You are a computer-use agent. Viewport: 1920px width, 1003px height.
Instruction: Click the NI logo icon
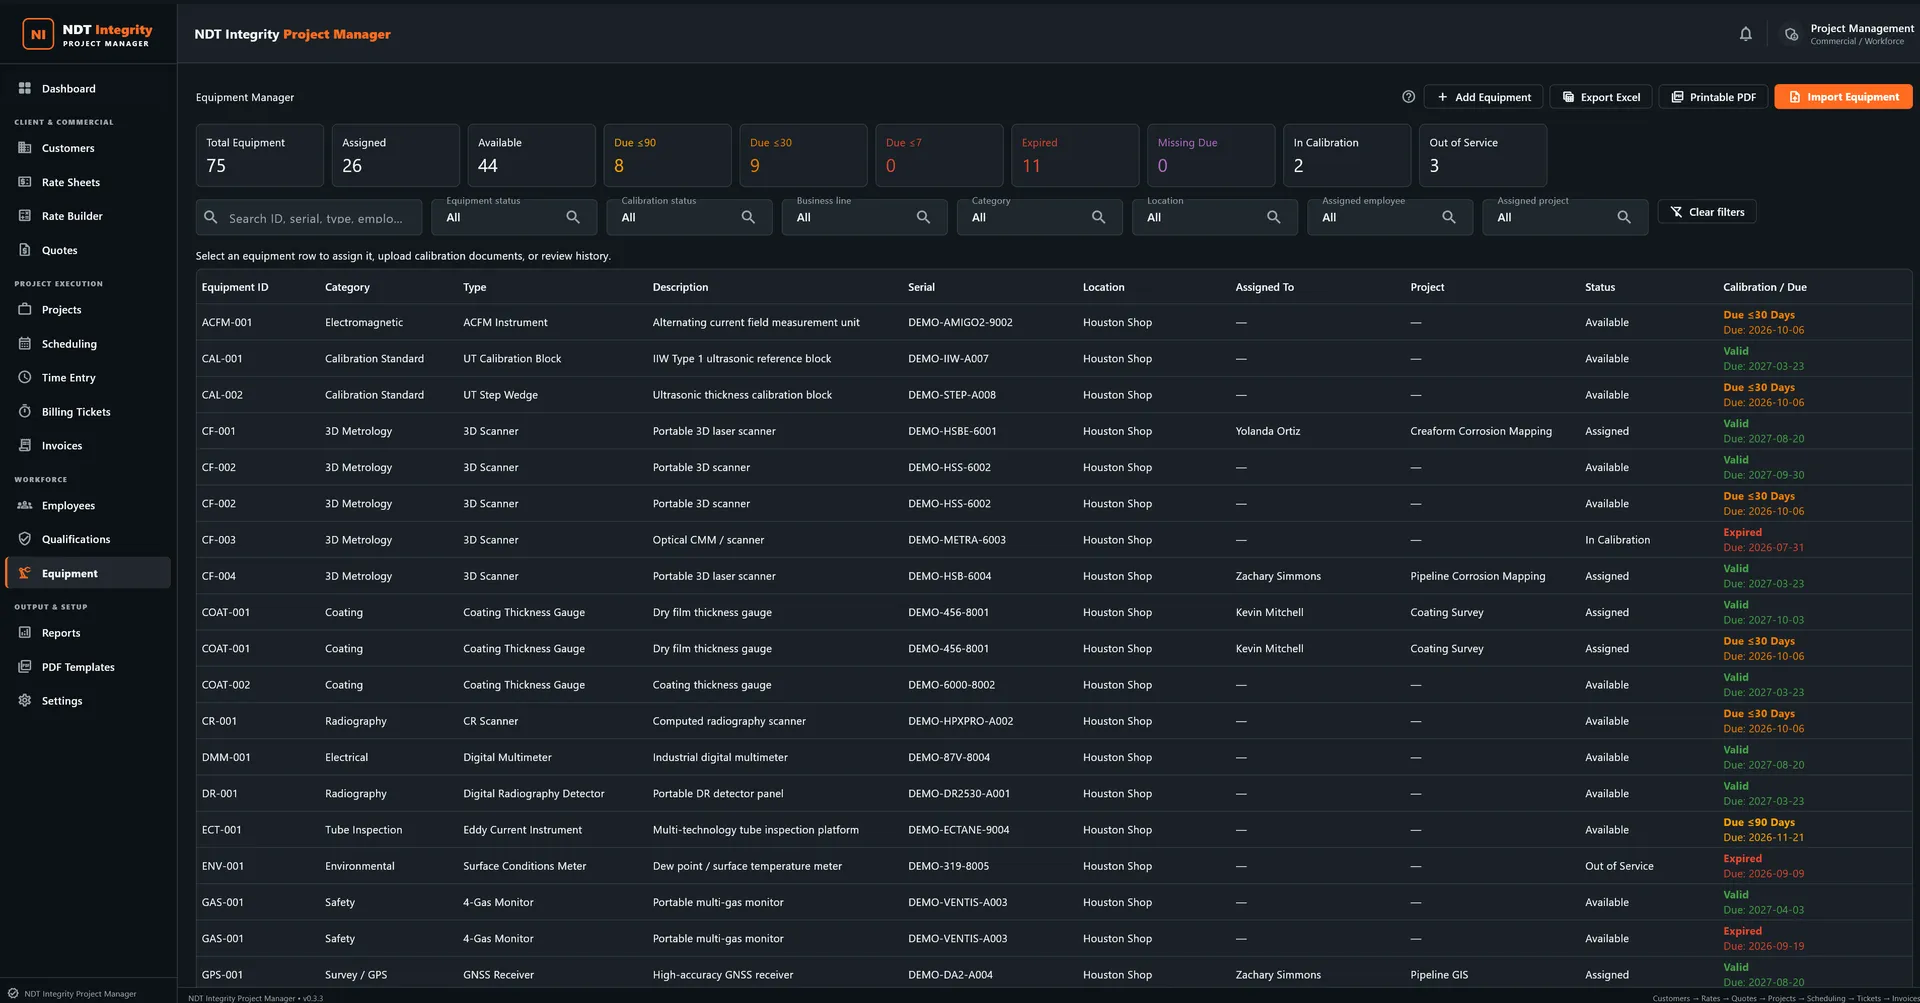point(38,34)
